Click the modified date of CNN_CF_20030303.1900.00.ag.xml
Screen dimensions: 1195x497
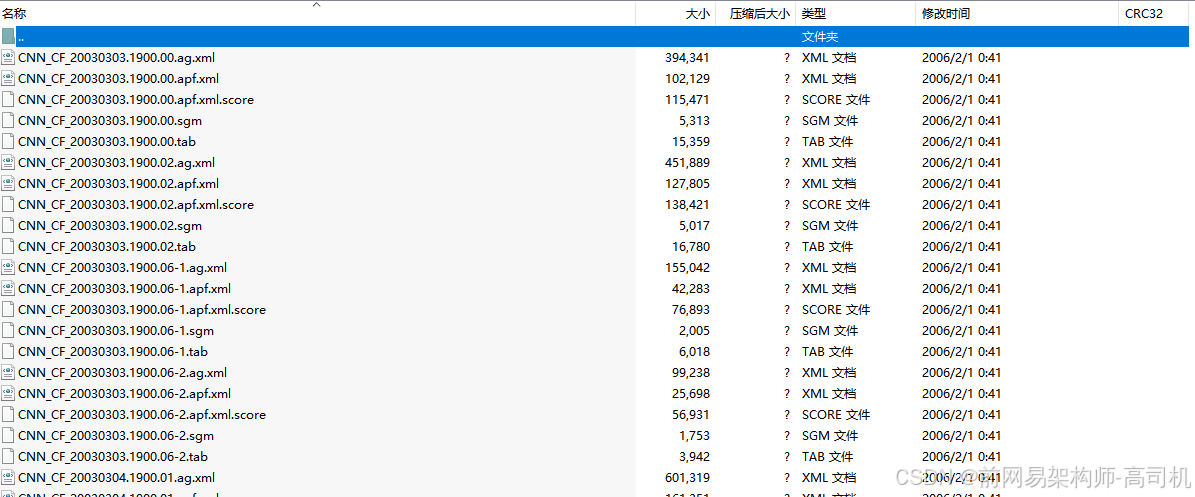962,57
